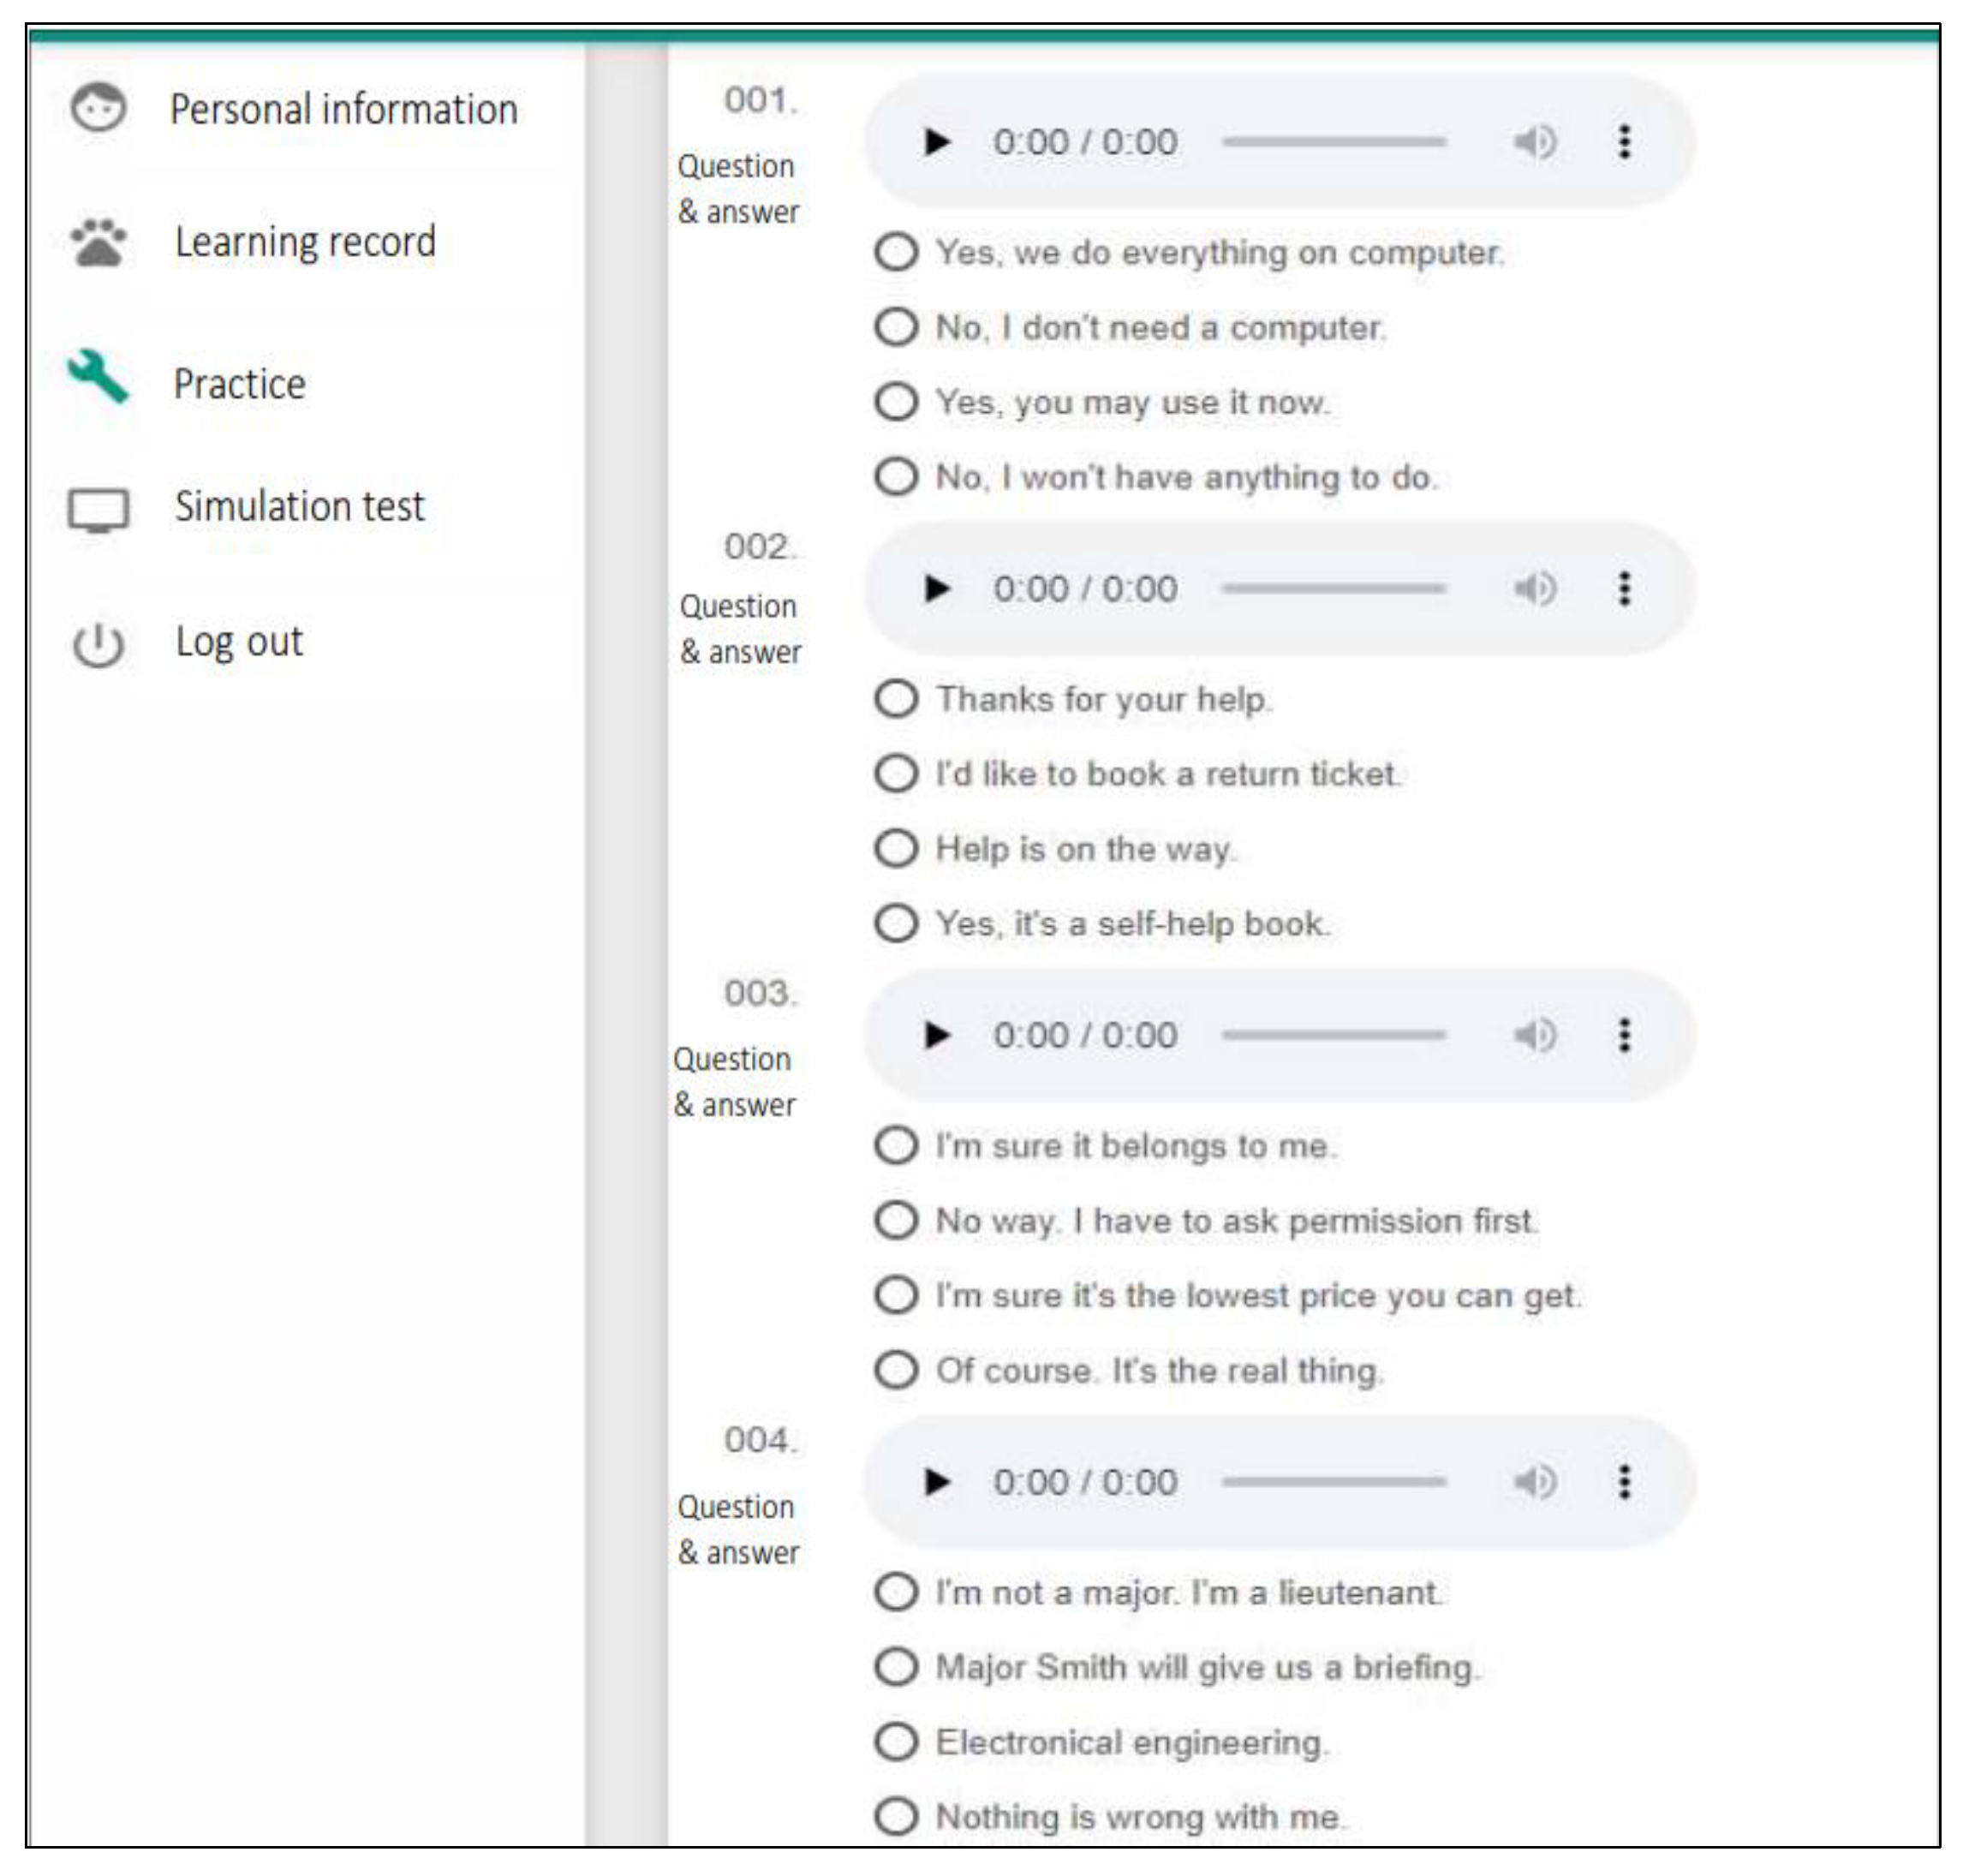Open Personal information page
Viewport: 1969px width, 1876px height.
[343, 109]
